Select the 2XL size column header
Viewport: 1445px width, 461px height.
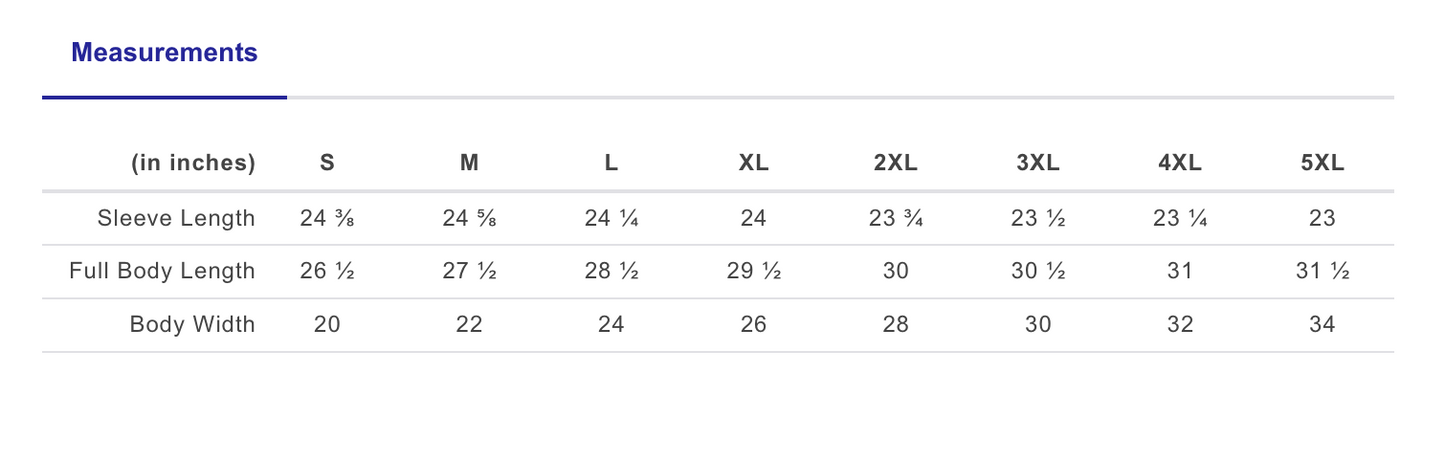click(x=895, y=163)
